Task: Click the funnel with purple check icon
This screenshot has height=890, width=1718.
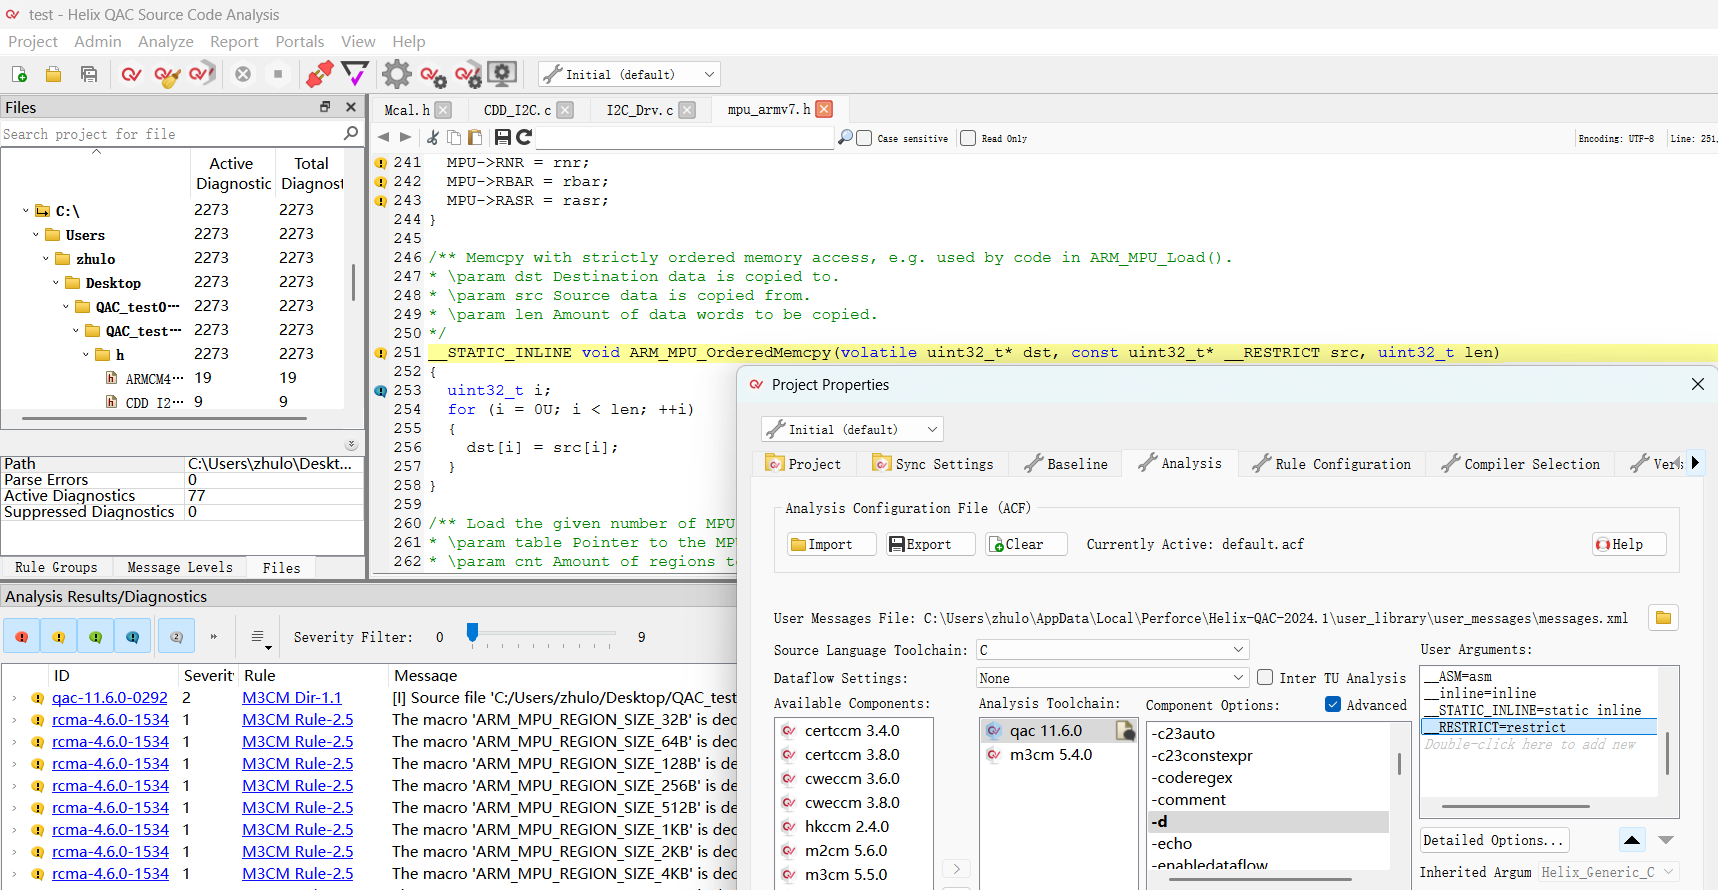Action: (355, 74)
